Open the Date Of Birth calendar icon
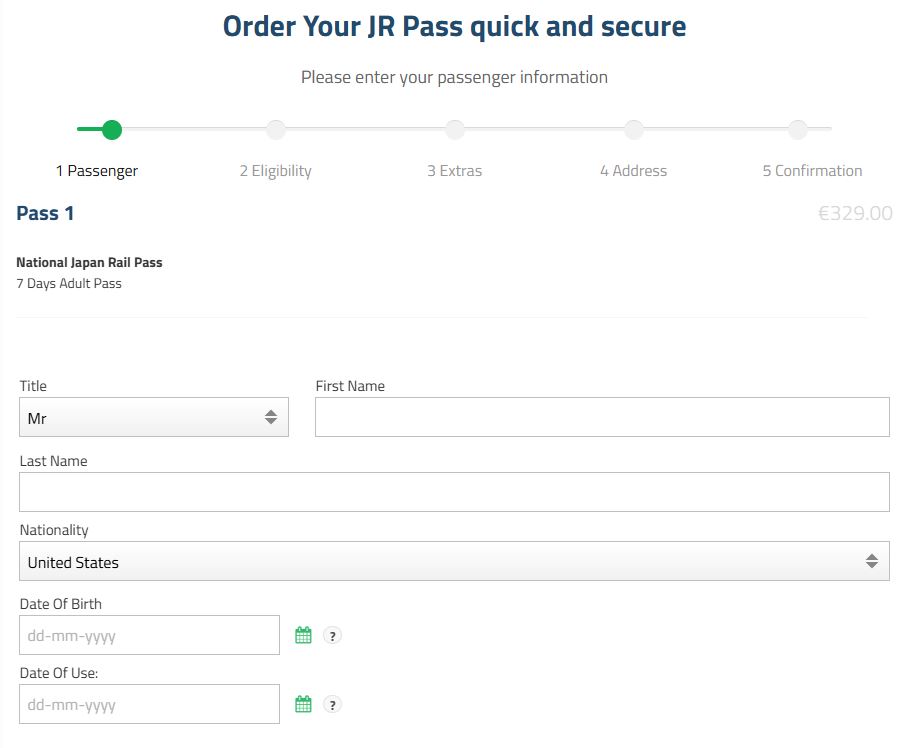The height and width of the screenshot is (748, 916). click(x=303, y=635)
